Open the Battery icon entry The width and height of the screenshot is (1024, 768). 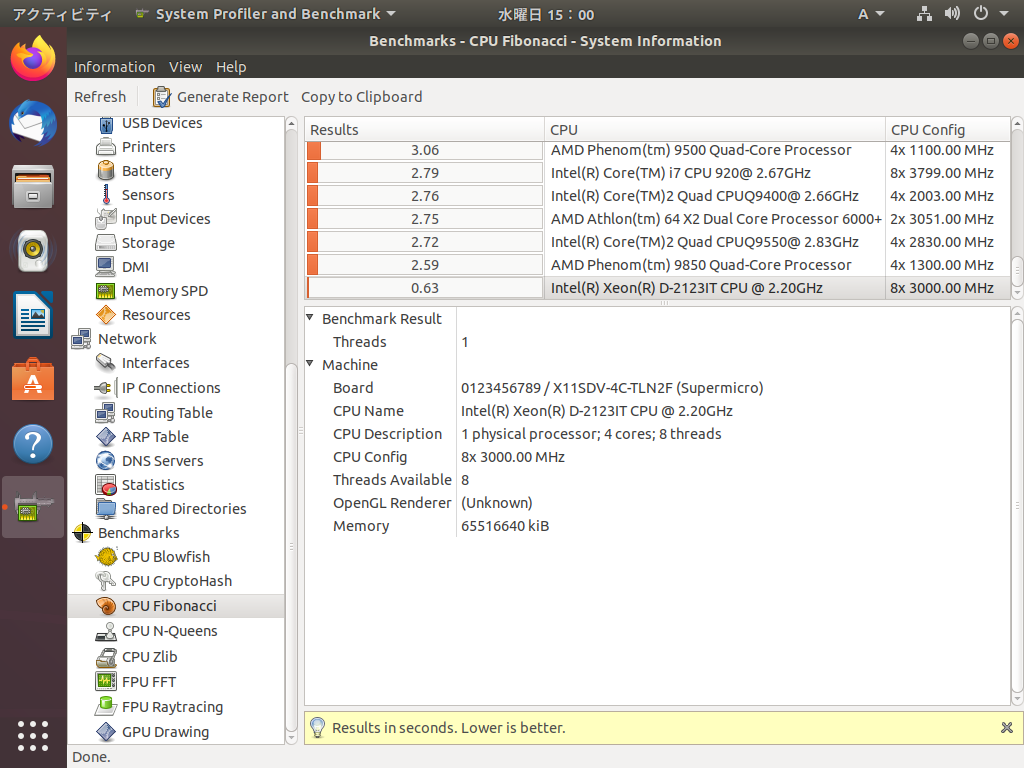click(x=106, y=171)
